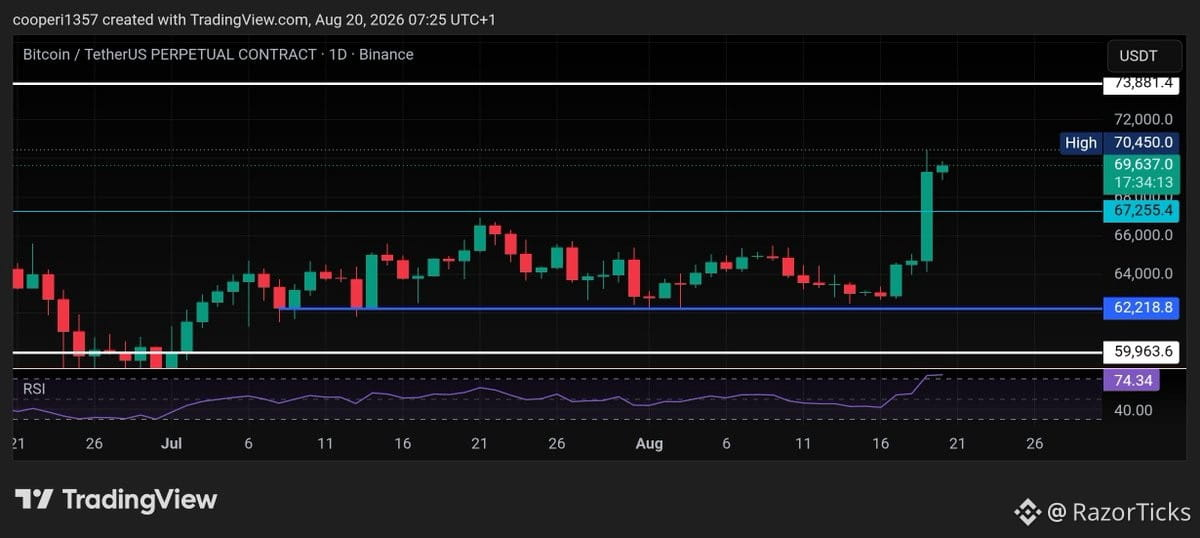Click the 17:34:13 countdown timer
The height and width of the screenshot is (538, 1200).
[x=1141, y=183]
